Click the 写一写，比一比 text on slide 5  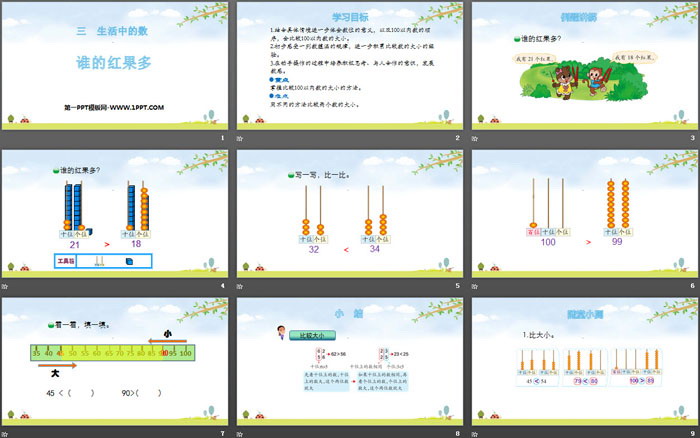click(322, 175)
